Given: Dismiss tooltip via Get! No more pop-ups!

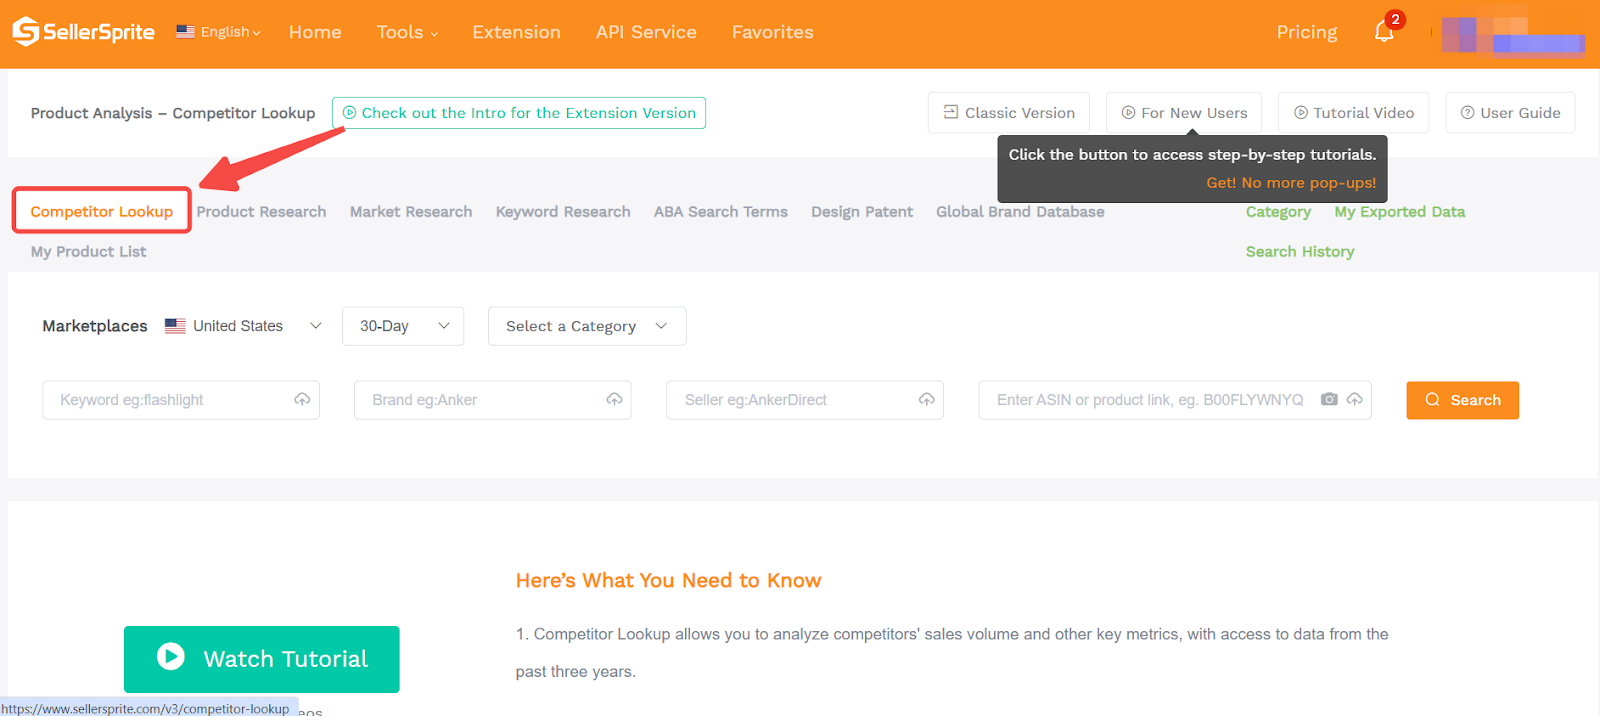Looking at the screenshot, I should (x=1291, y=183).
